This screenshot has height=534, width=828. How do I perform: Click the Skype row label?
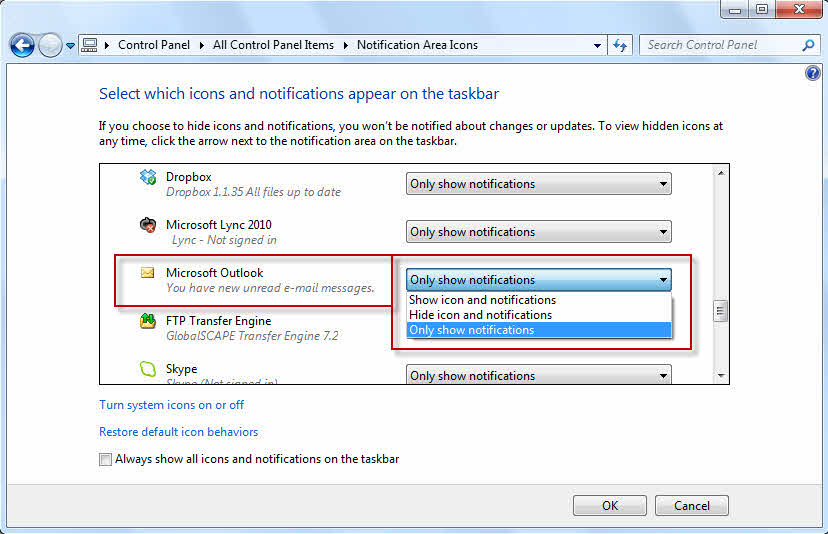pyautogui.click(x=182, y=369)
